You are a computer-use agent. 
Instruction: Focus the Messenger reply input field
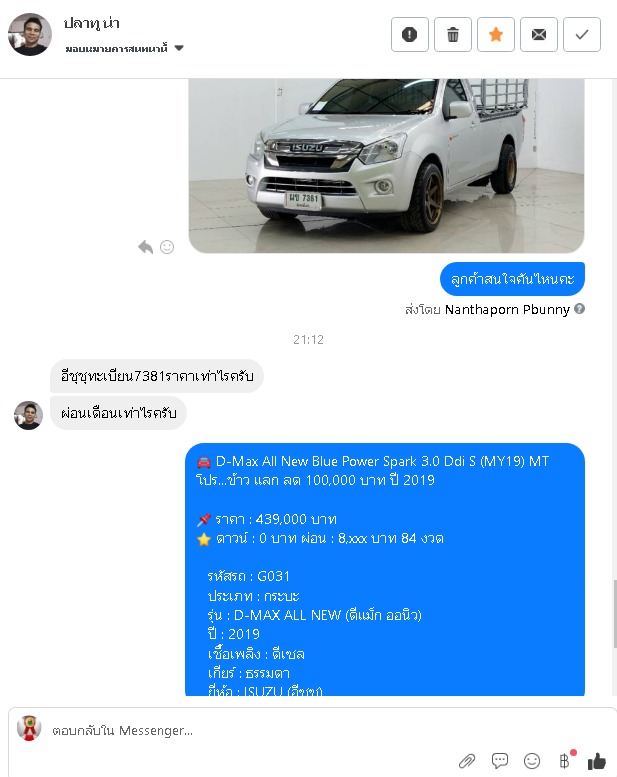pos(312,730)
